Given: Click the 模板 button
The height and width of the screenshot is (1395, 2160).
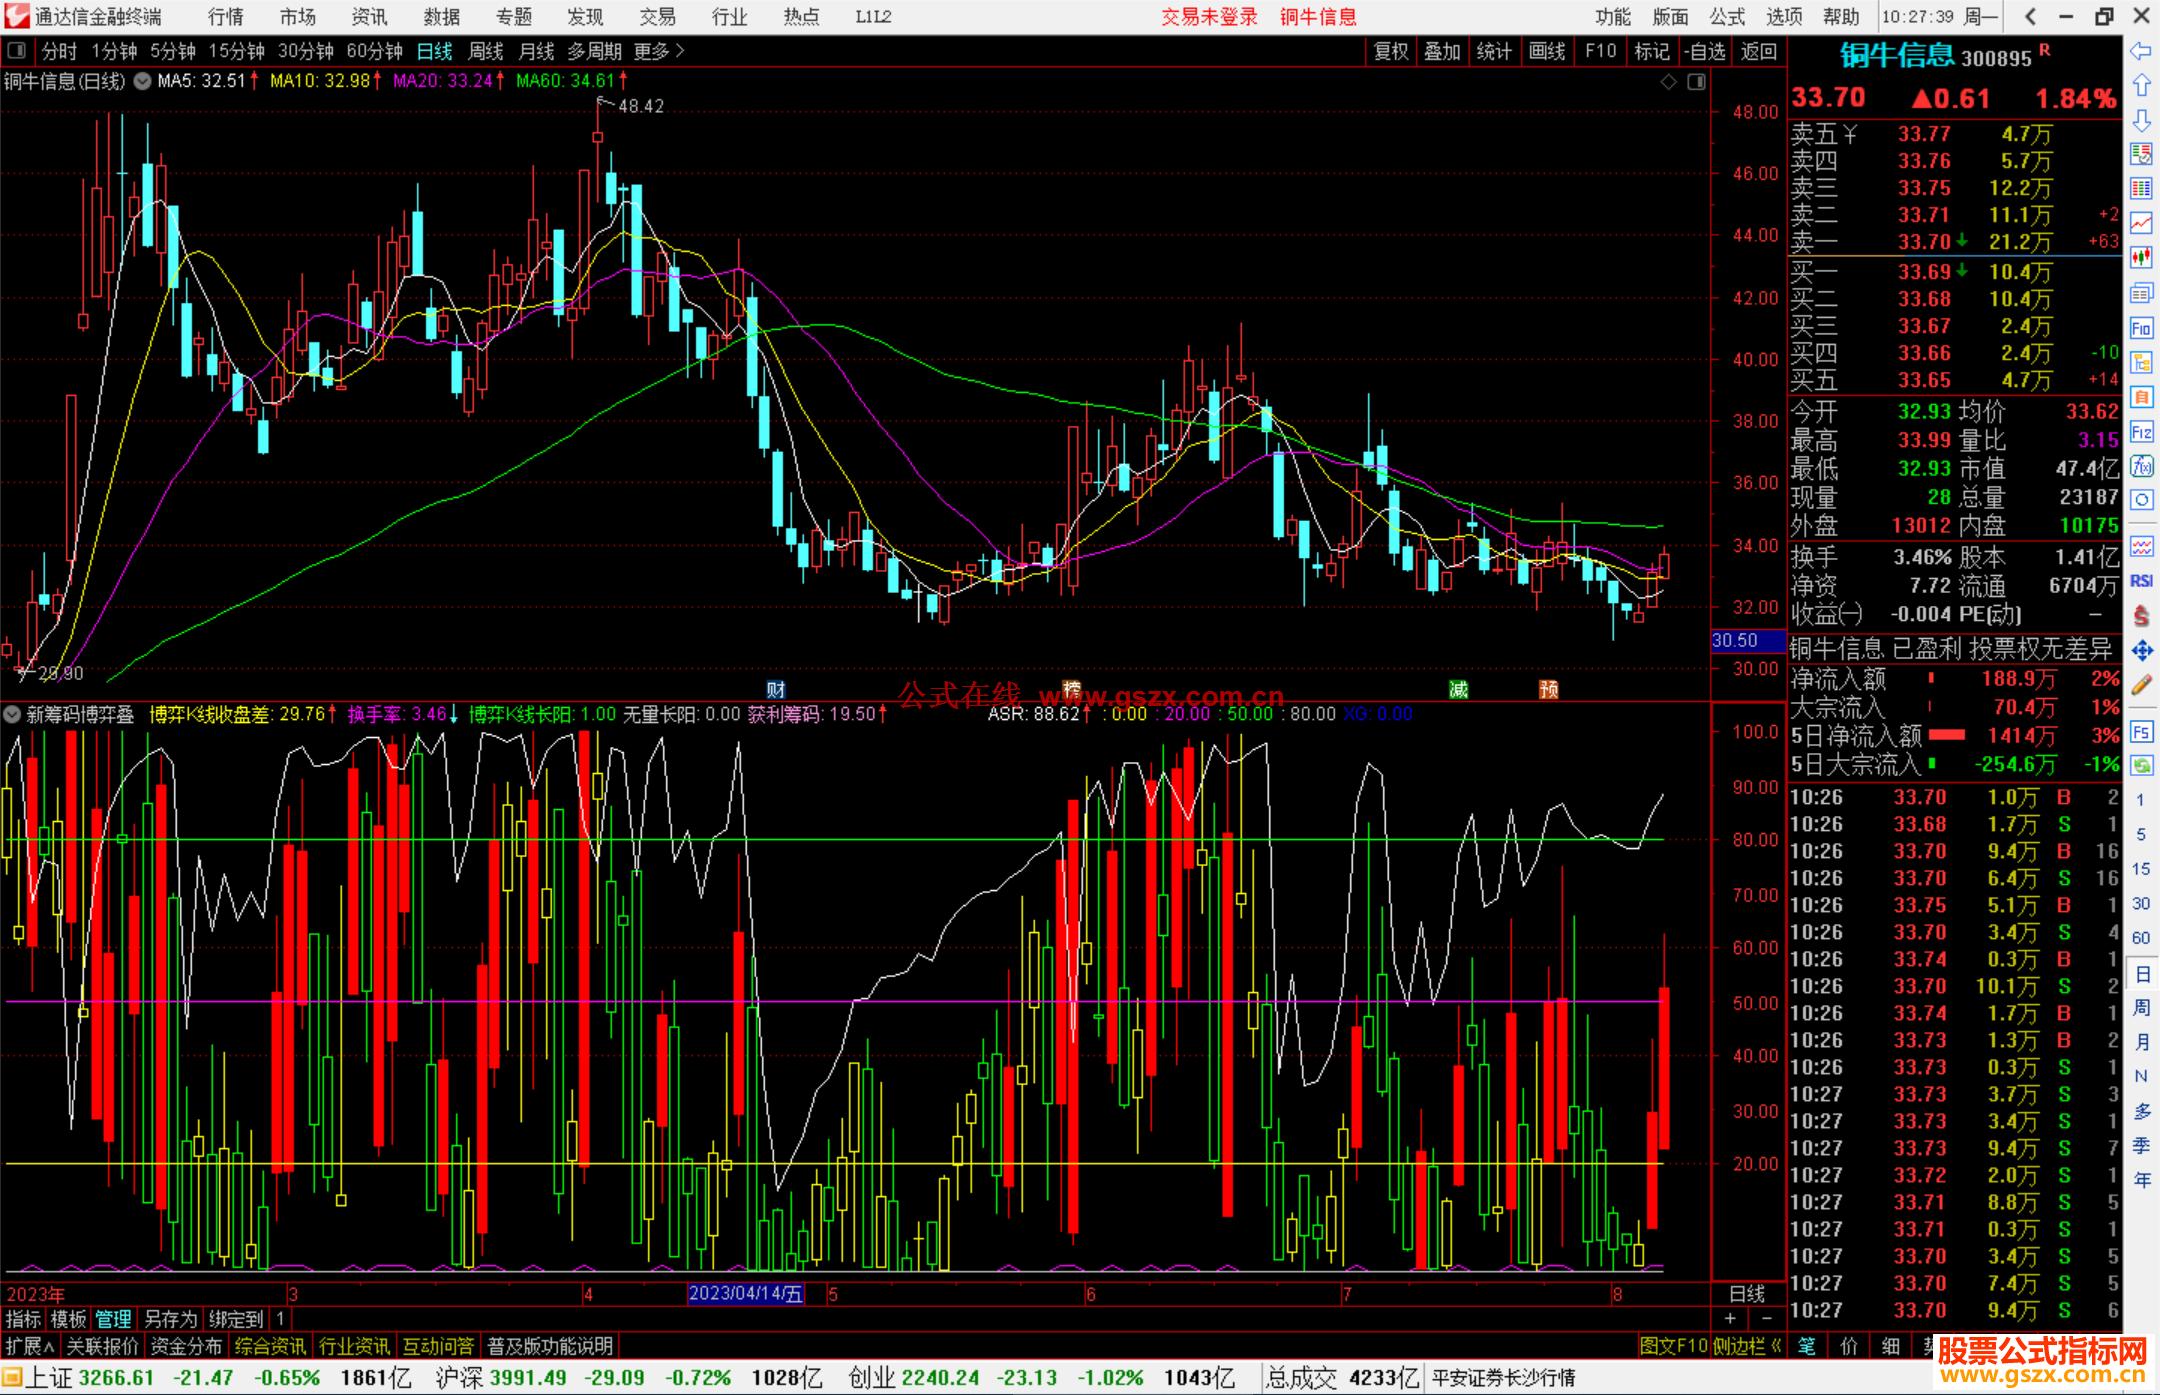Looking at the screenshot, I should (x=68, y=1319).
